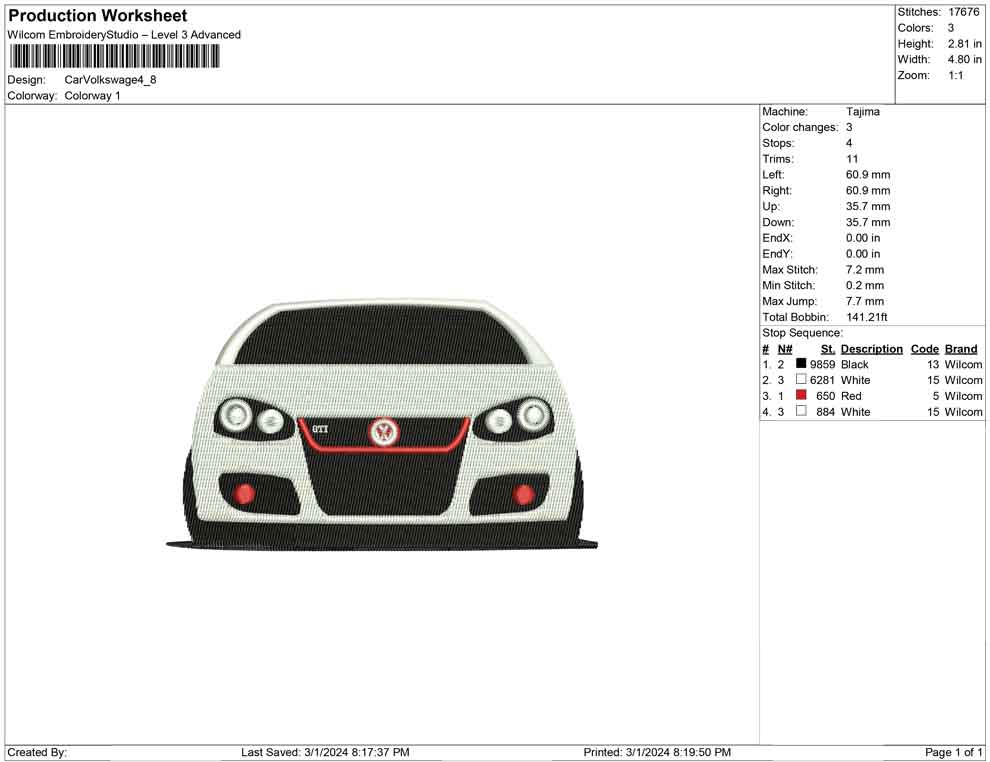990x762 pixels.
Task: Click the stitch count '884' in row 4
Action: pyautogui.click(x=826, y=412)
